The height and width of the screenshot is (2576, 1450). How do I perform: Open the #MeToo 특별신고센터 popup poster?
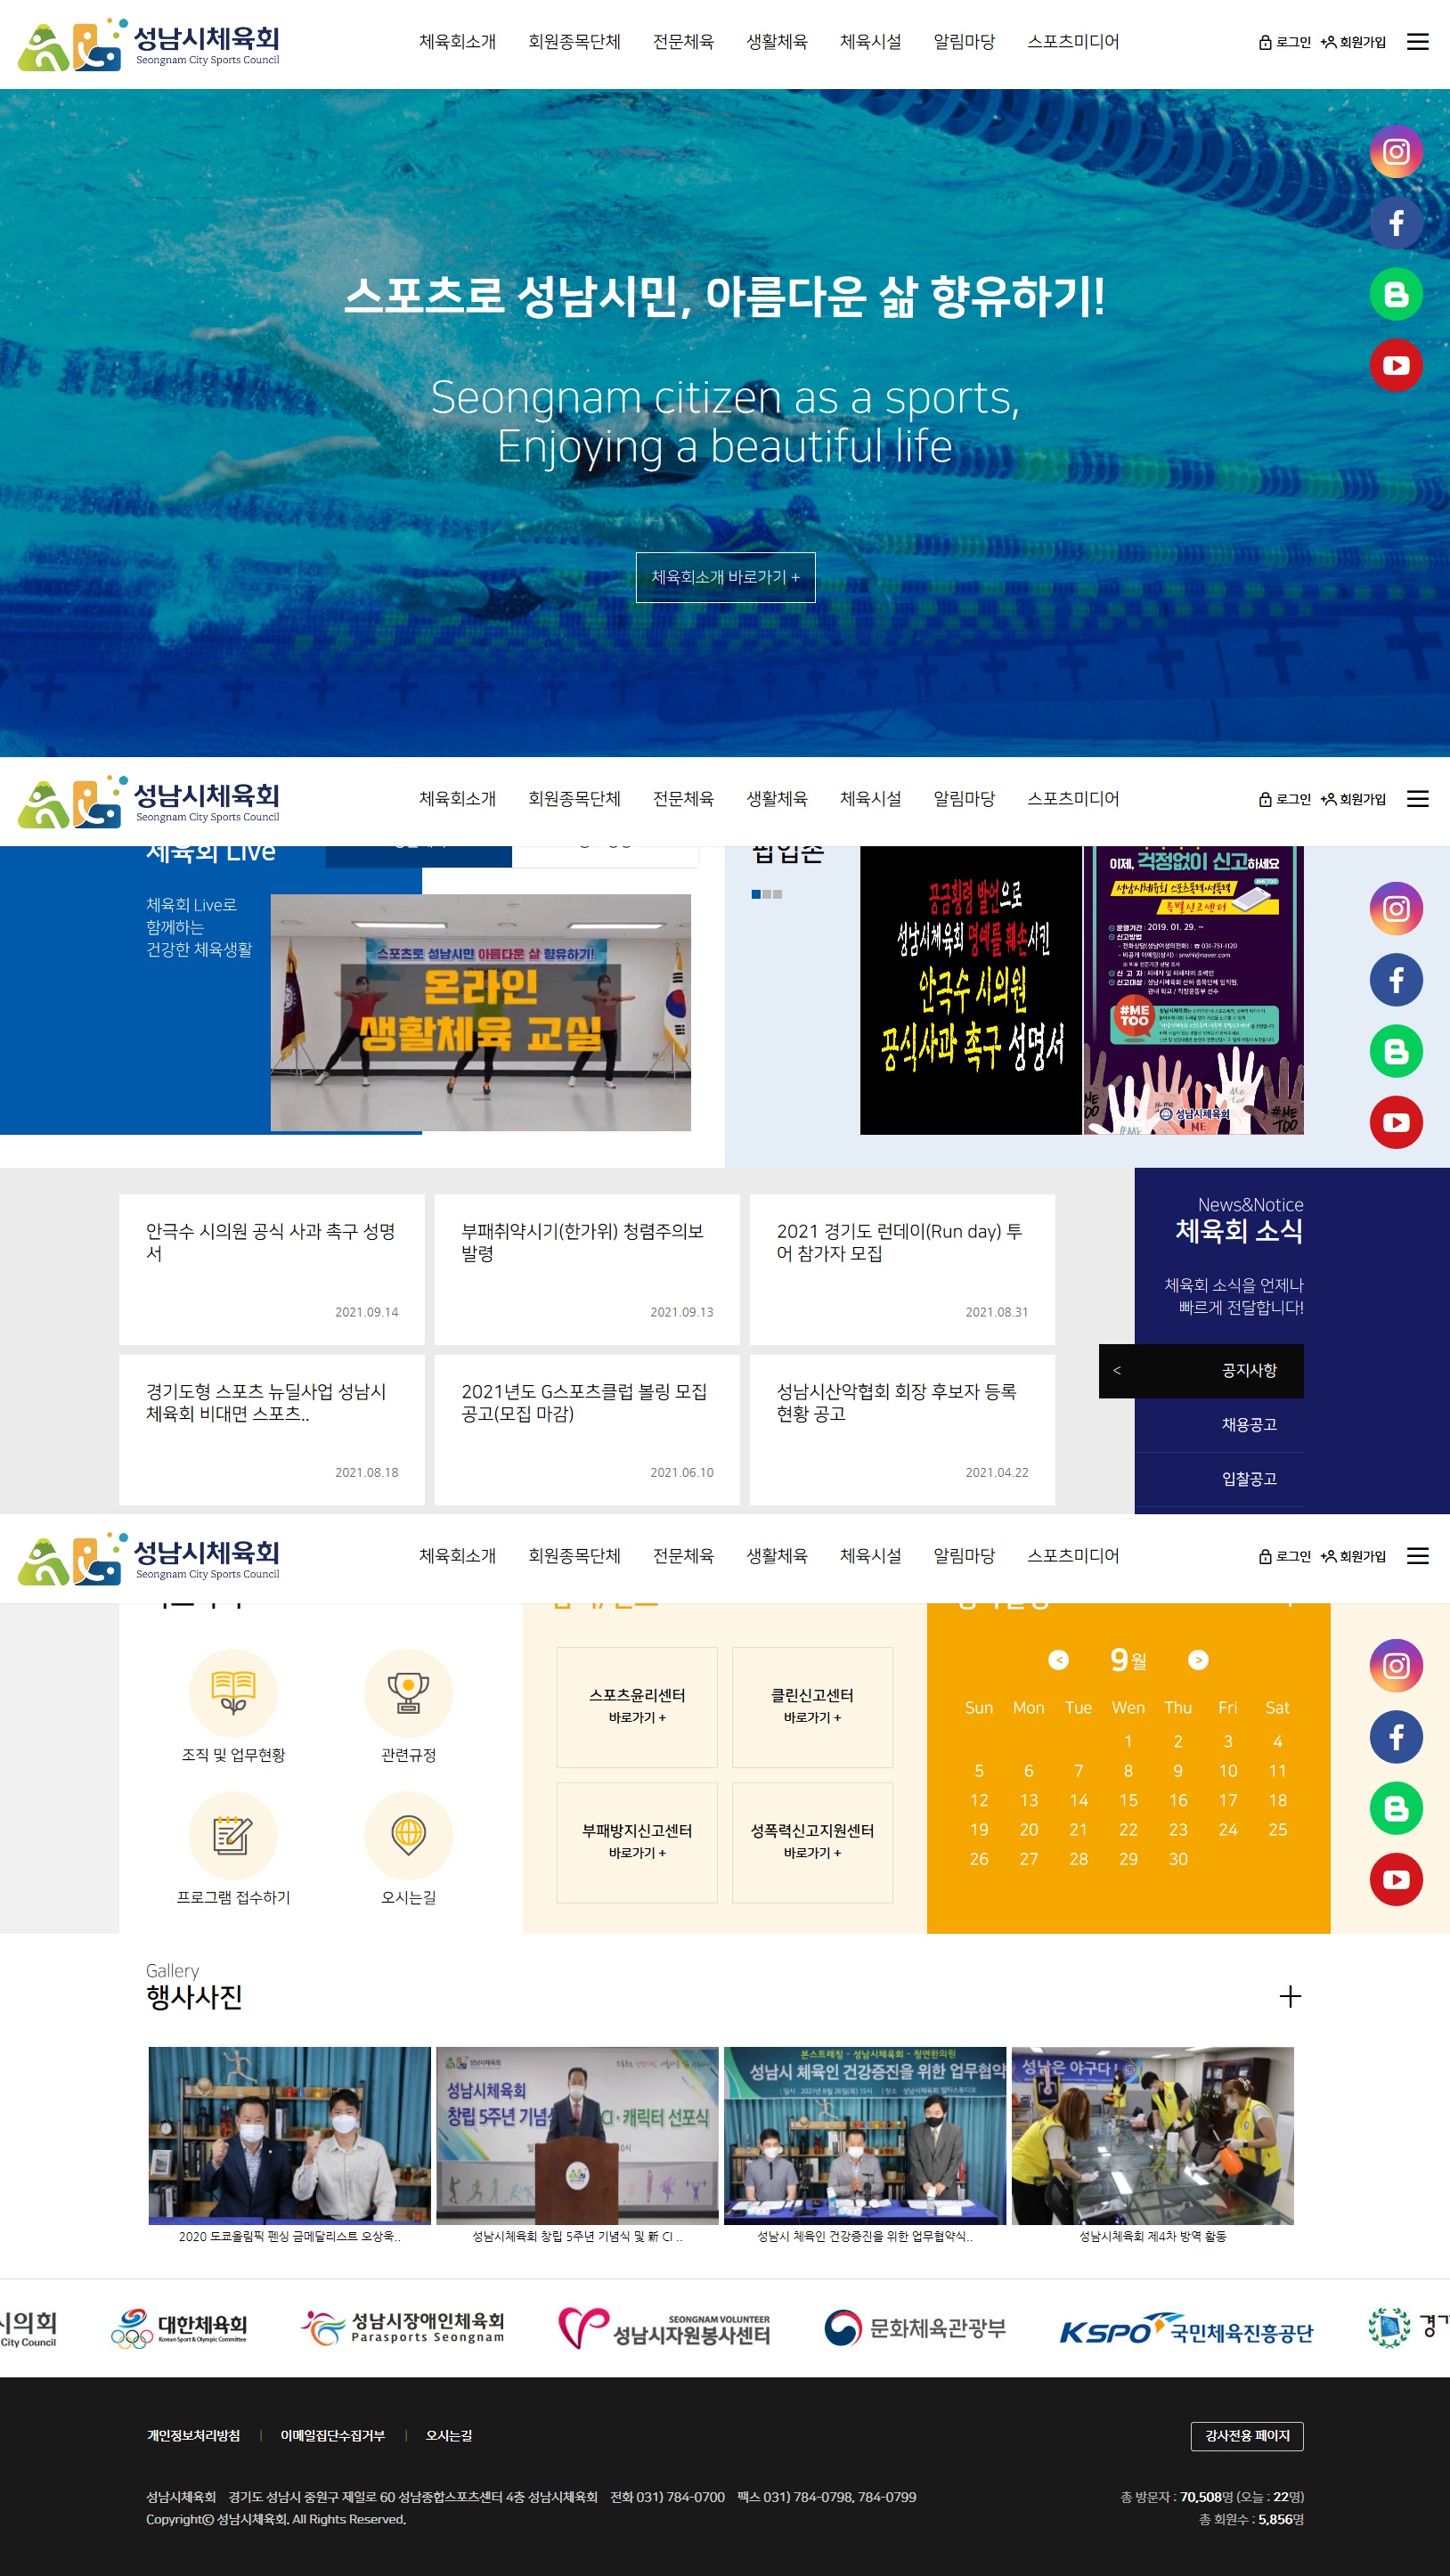click(1194, 990)
